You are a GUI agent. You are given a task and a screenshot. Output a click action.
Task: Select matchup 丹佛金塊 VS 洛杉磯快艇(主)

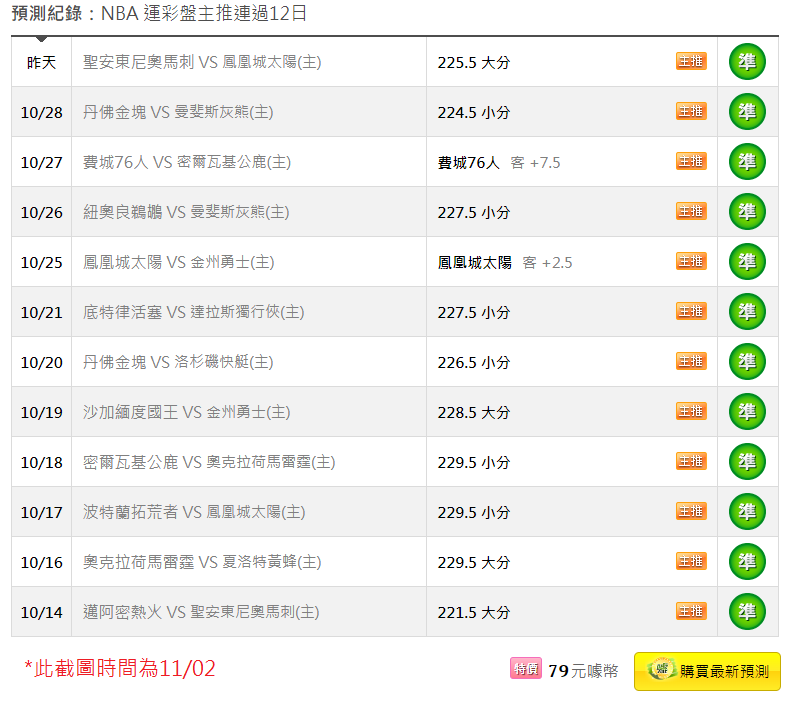click(x=178, y=362)
